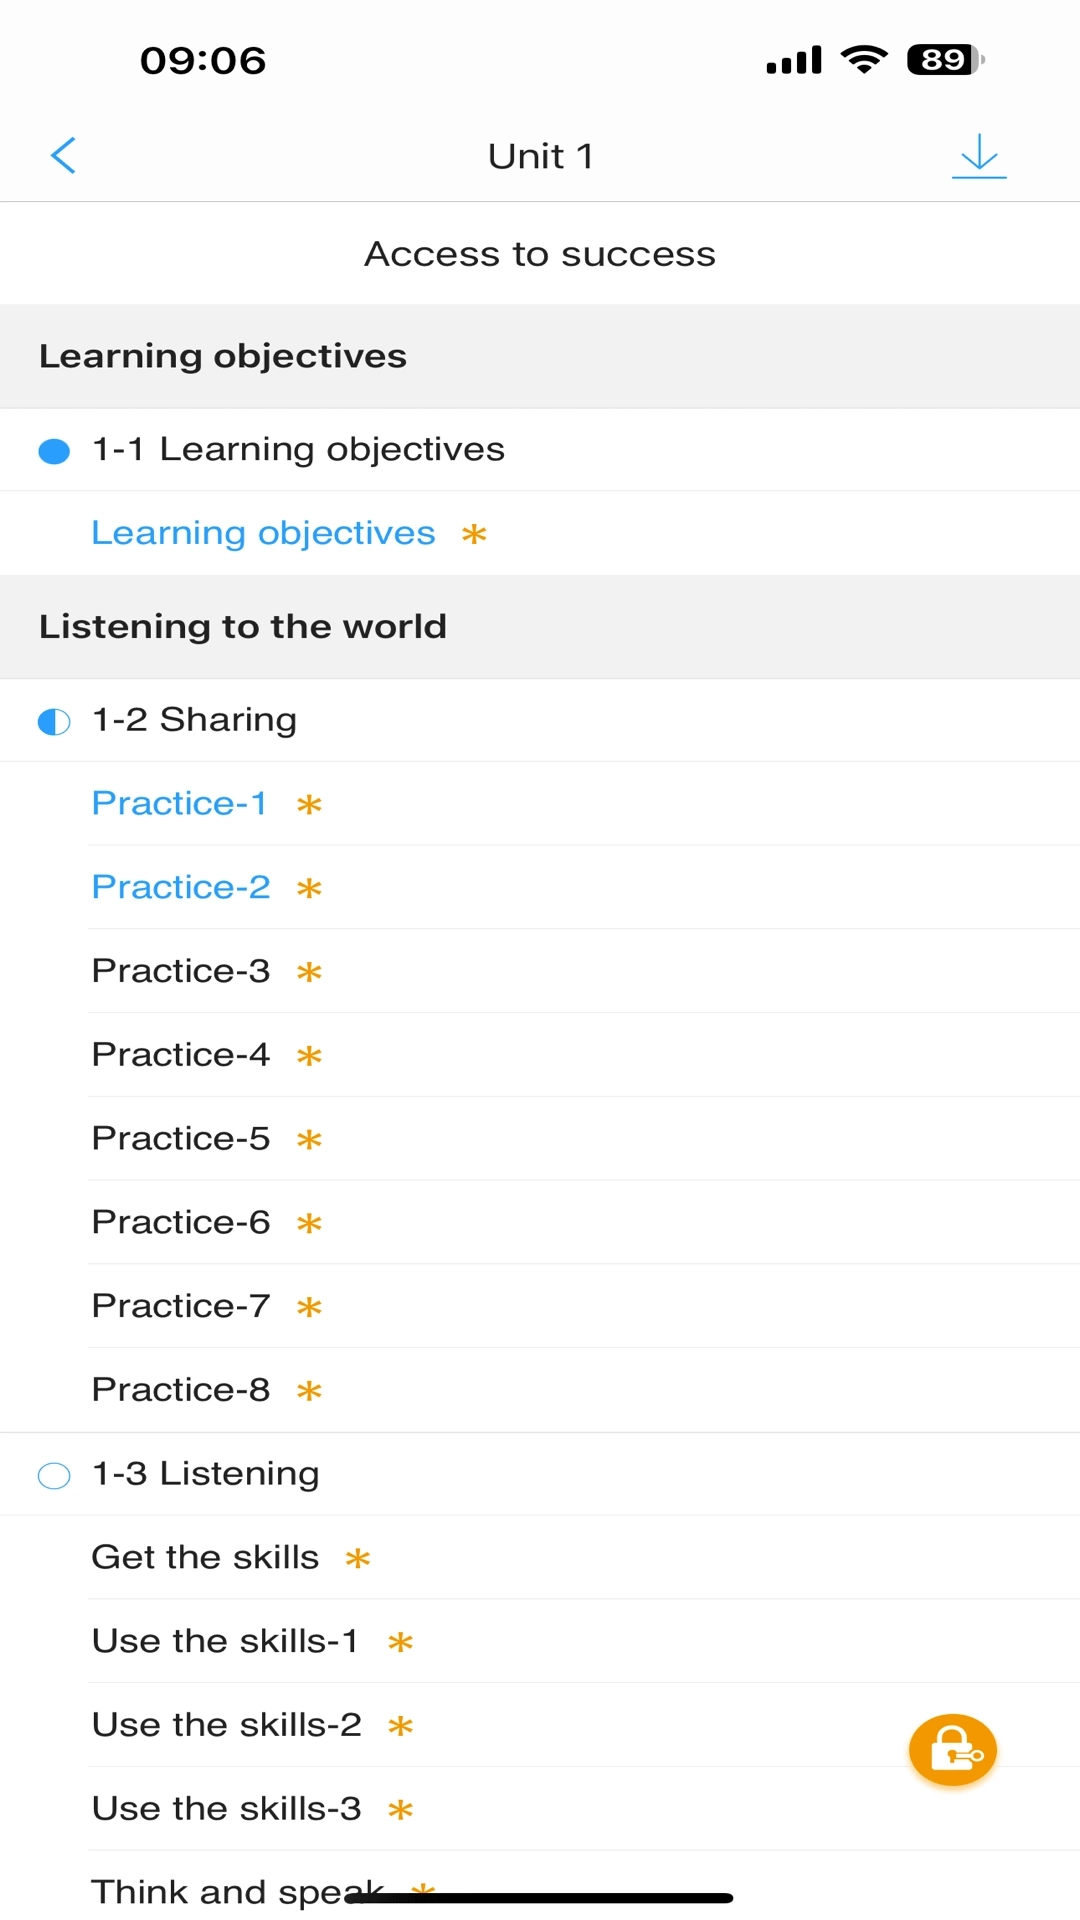
Task: Collapse the 1-2 Sharing section
Action: tap(195, 720)
